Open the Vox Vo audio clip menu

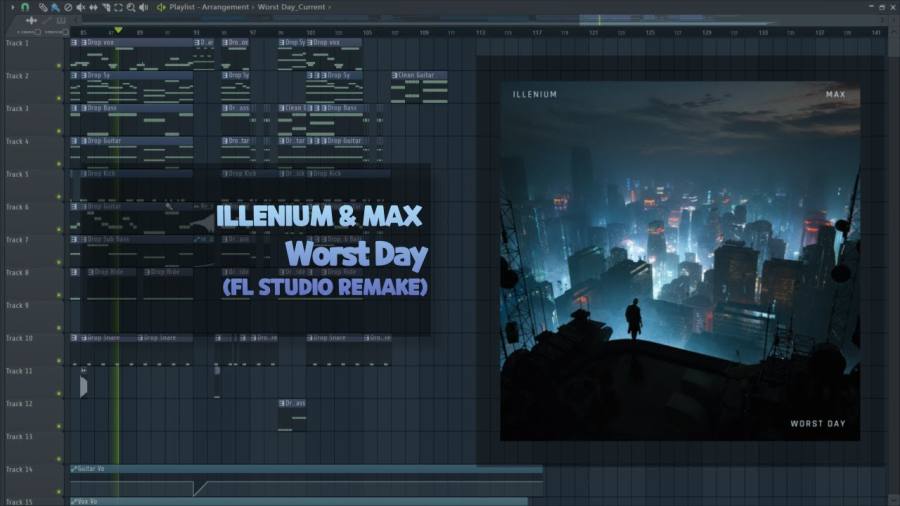pyautogui.click(x=73, y=501)
